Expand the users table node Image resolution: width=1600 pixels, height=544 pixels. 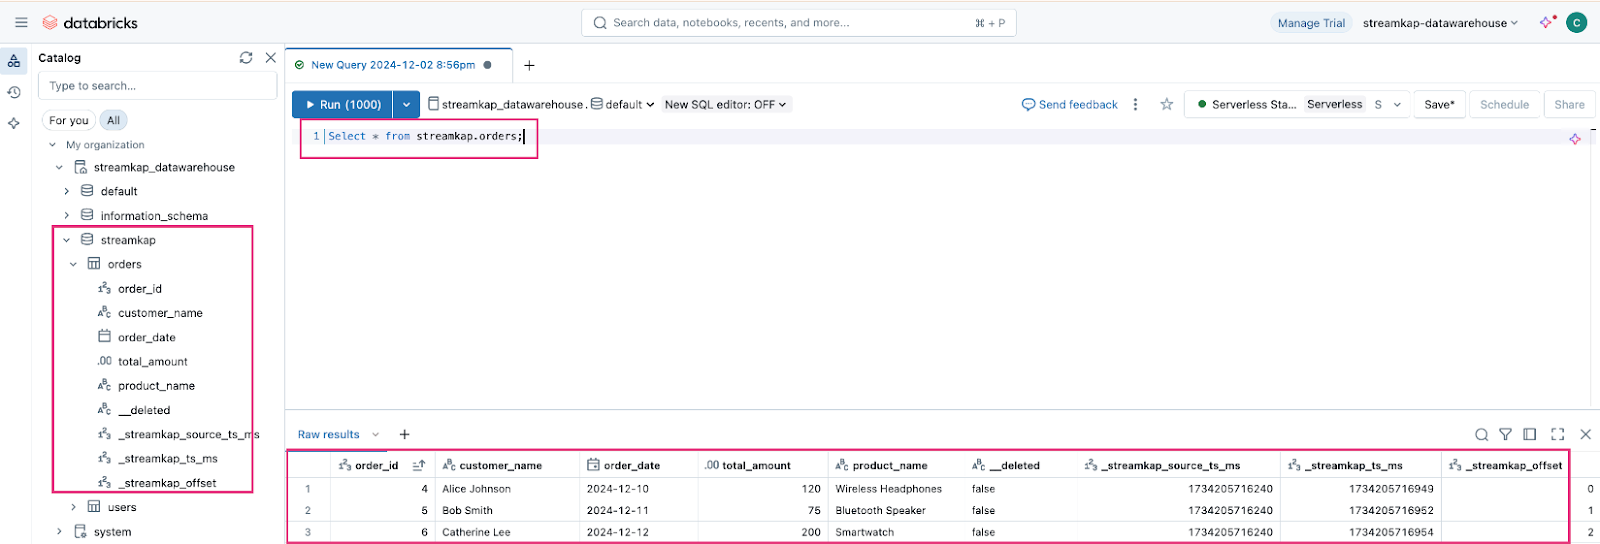[x=74, y=507]
